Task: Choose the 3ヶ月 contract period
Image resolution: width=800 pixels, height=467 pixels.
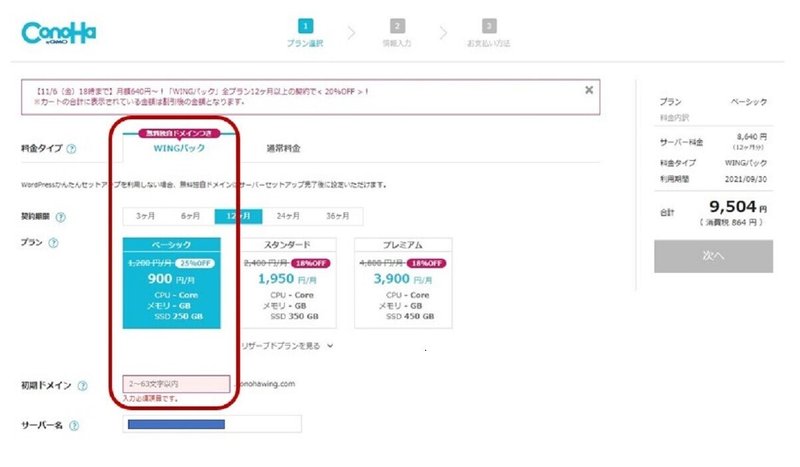Action: pos(145,216)
